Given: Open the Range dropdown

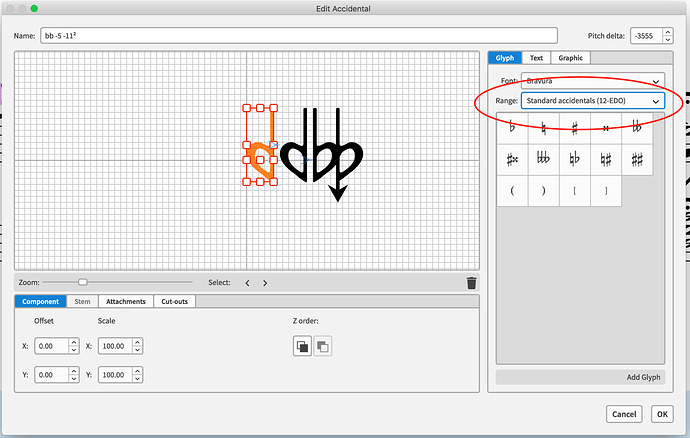Looking at the screenshot, I should point(593,101).
